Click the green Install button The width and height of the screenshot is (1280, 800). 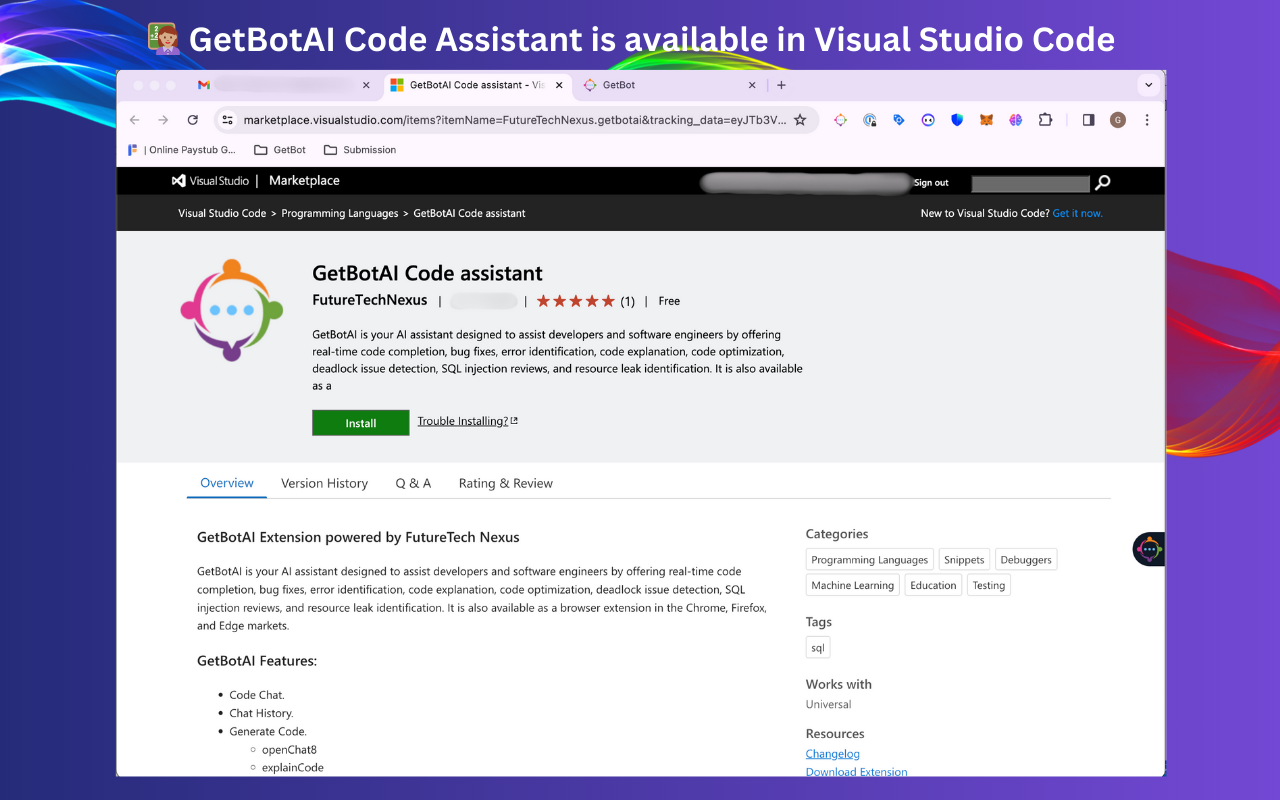point(361,423)
